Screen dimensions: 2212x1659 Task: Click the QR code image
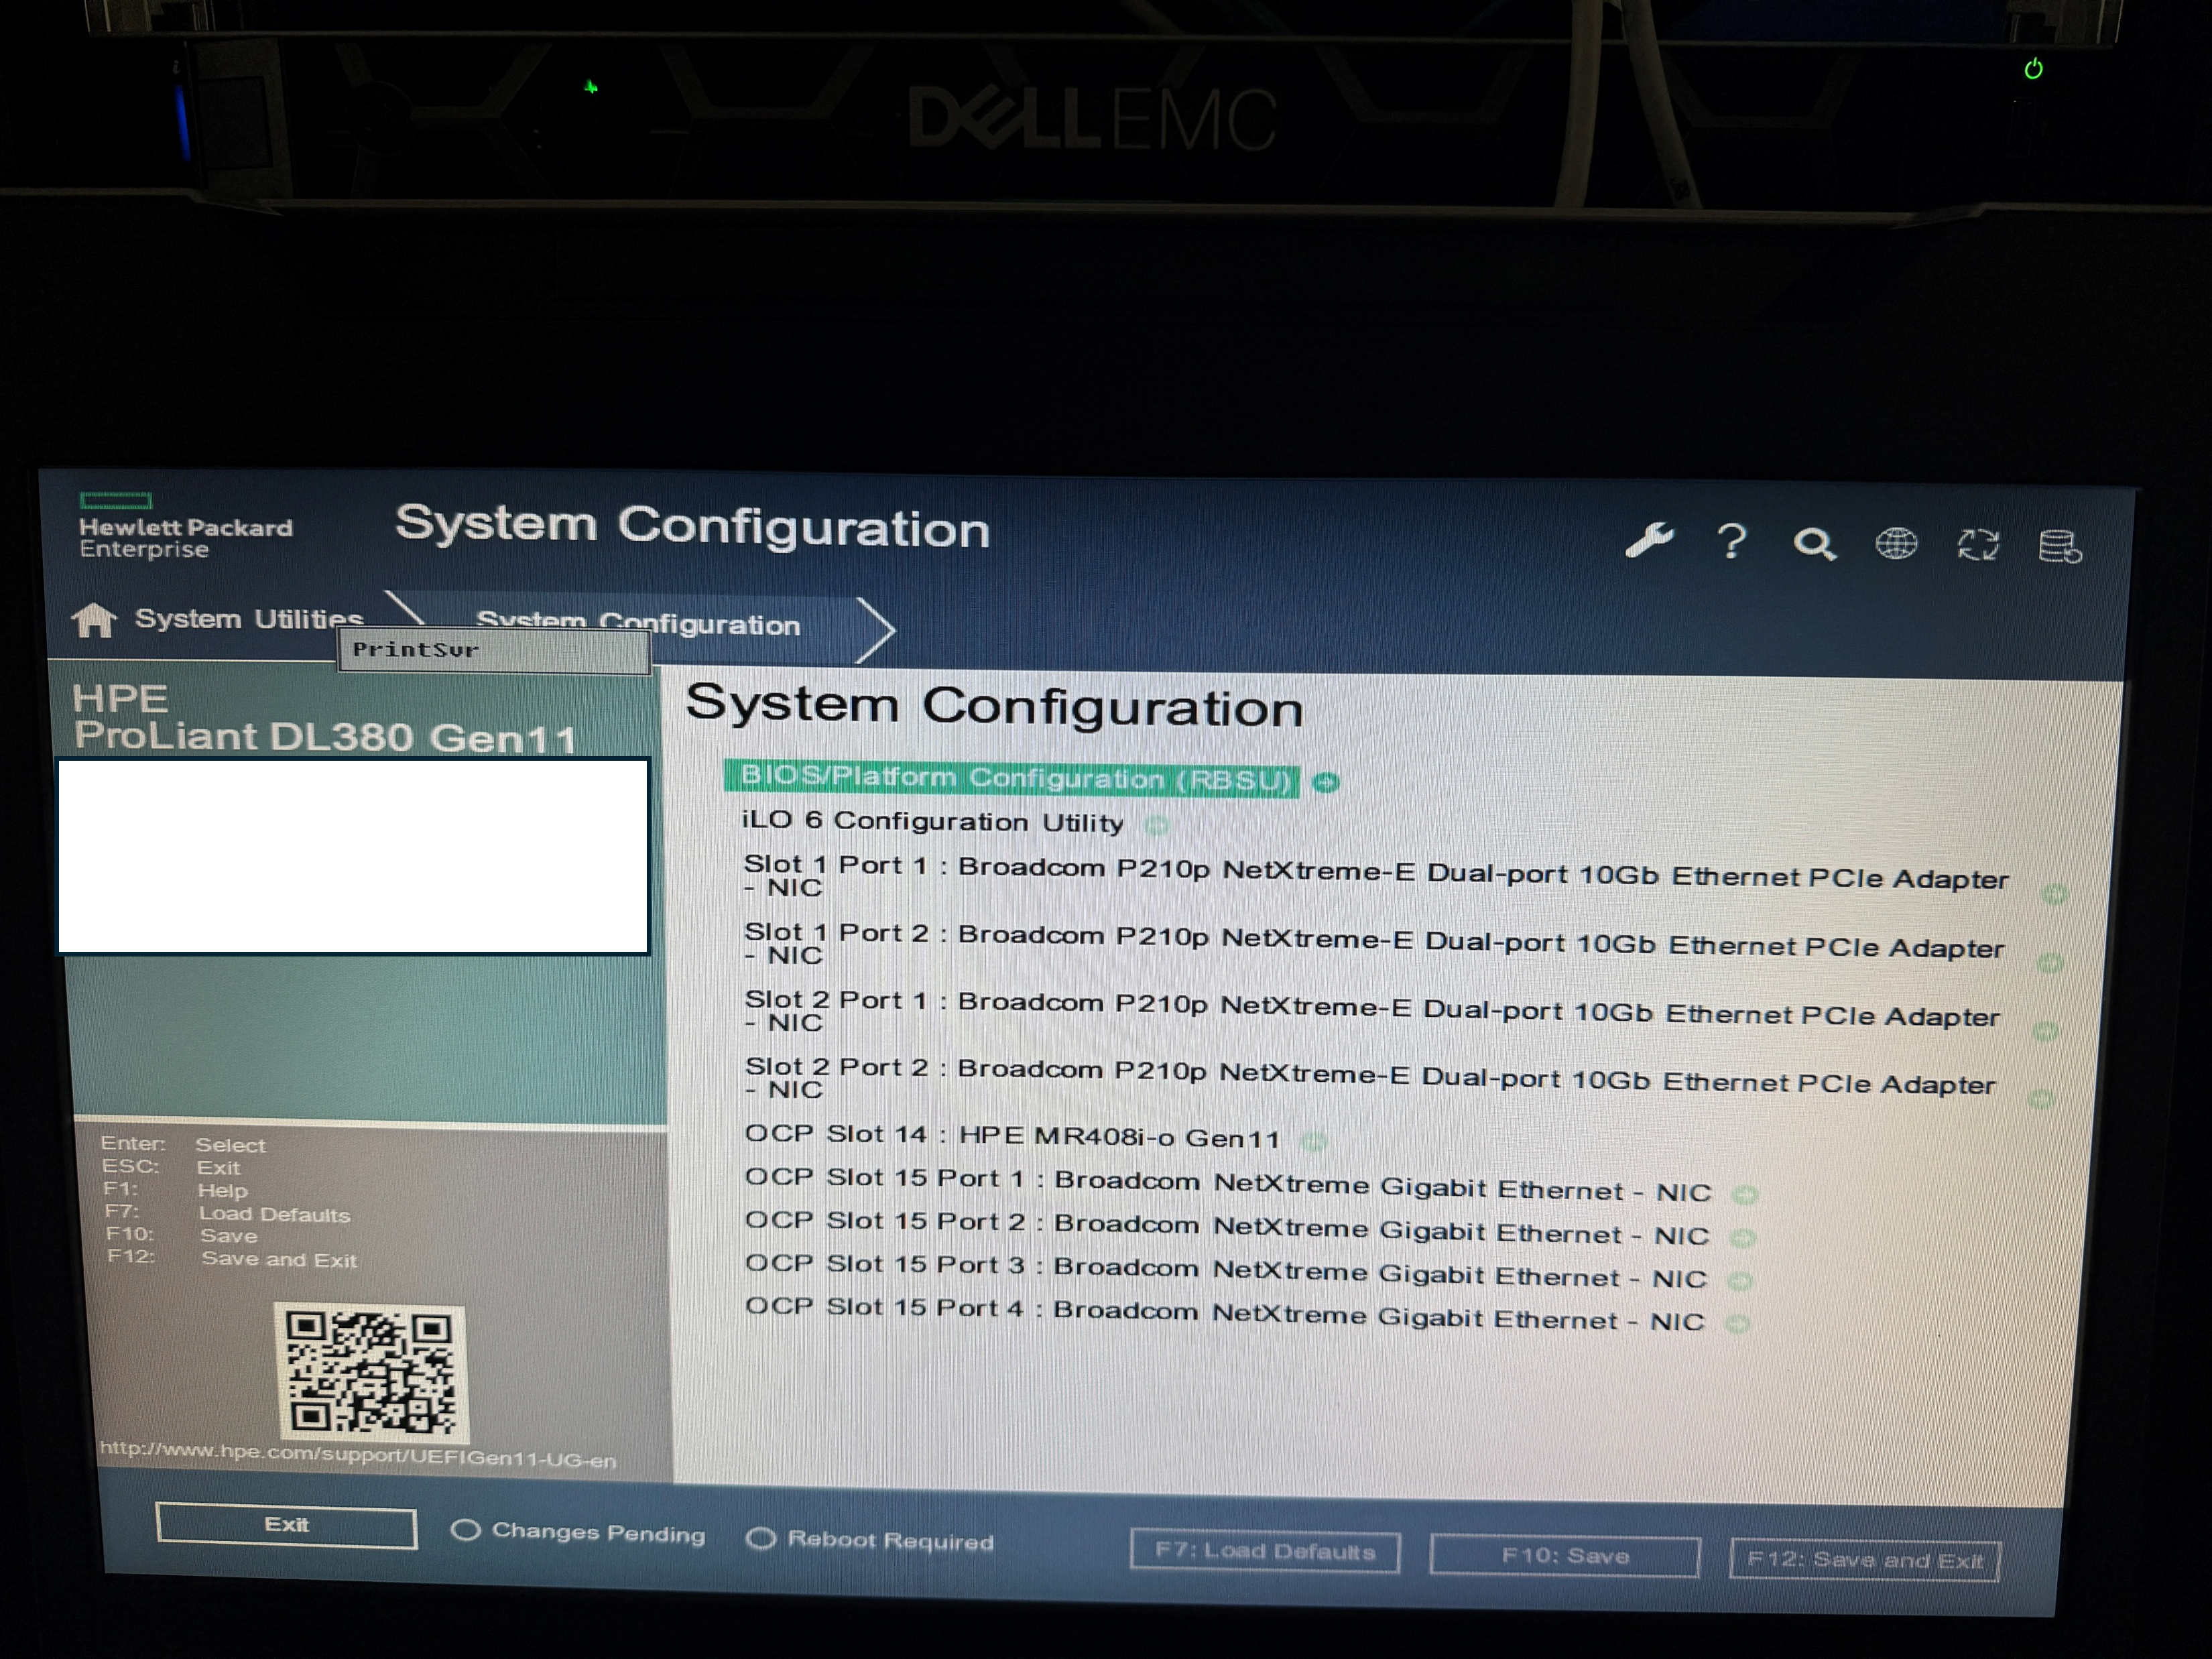pyautogui.click(x=370, y=1372)
